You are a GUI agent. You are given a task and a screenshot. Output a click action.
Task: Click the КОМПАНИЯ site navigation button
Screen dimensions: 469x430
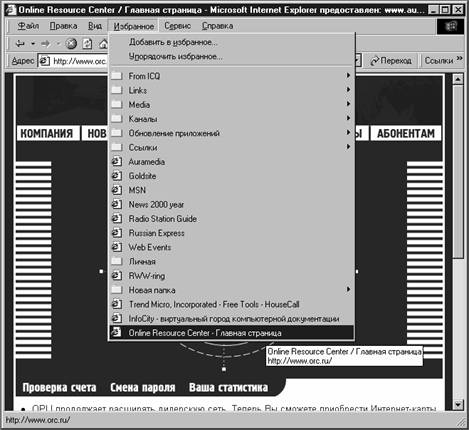pos(47,133)
